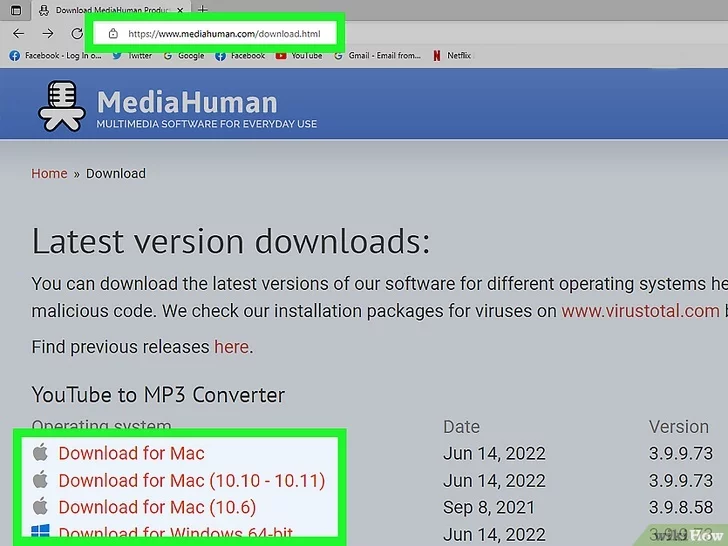Close the Download MediaHuman tab
This screenshot has height=546, width=728.
(x=180, y=10)
